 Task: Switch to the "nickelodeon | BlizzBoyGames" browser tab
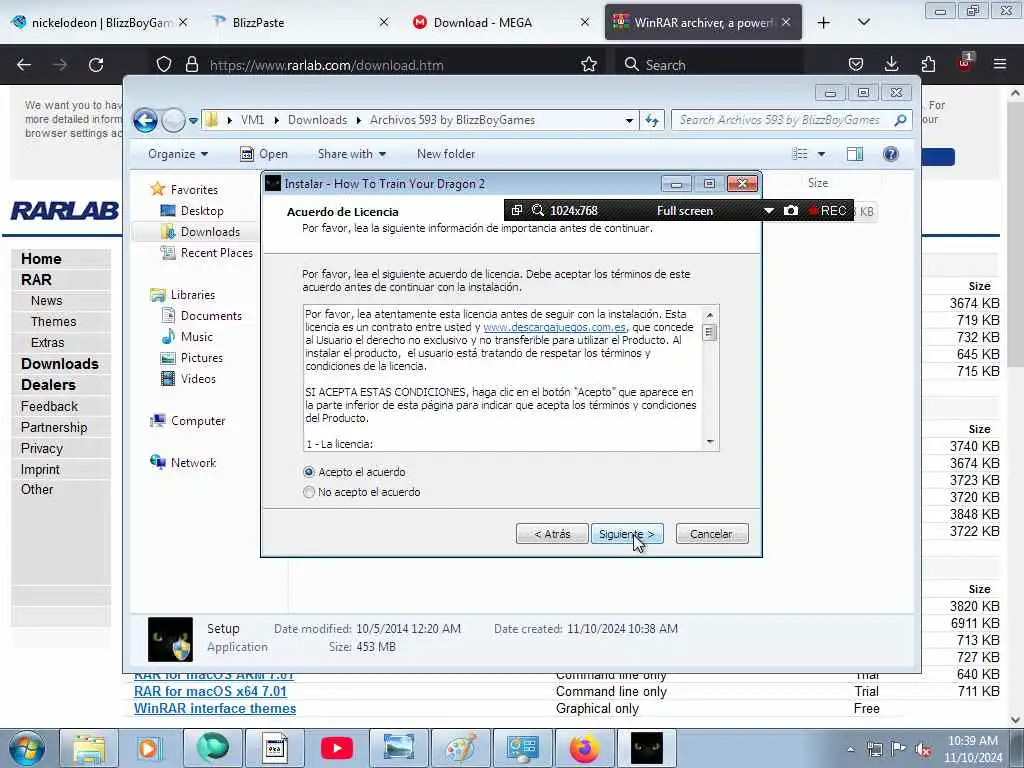click(x=100, y=22)
